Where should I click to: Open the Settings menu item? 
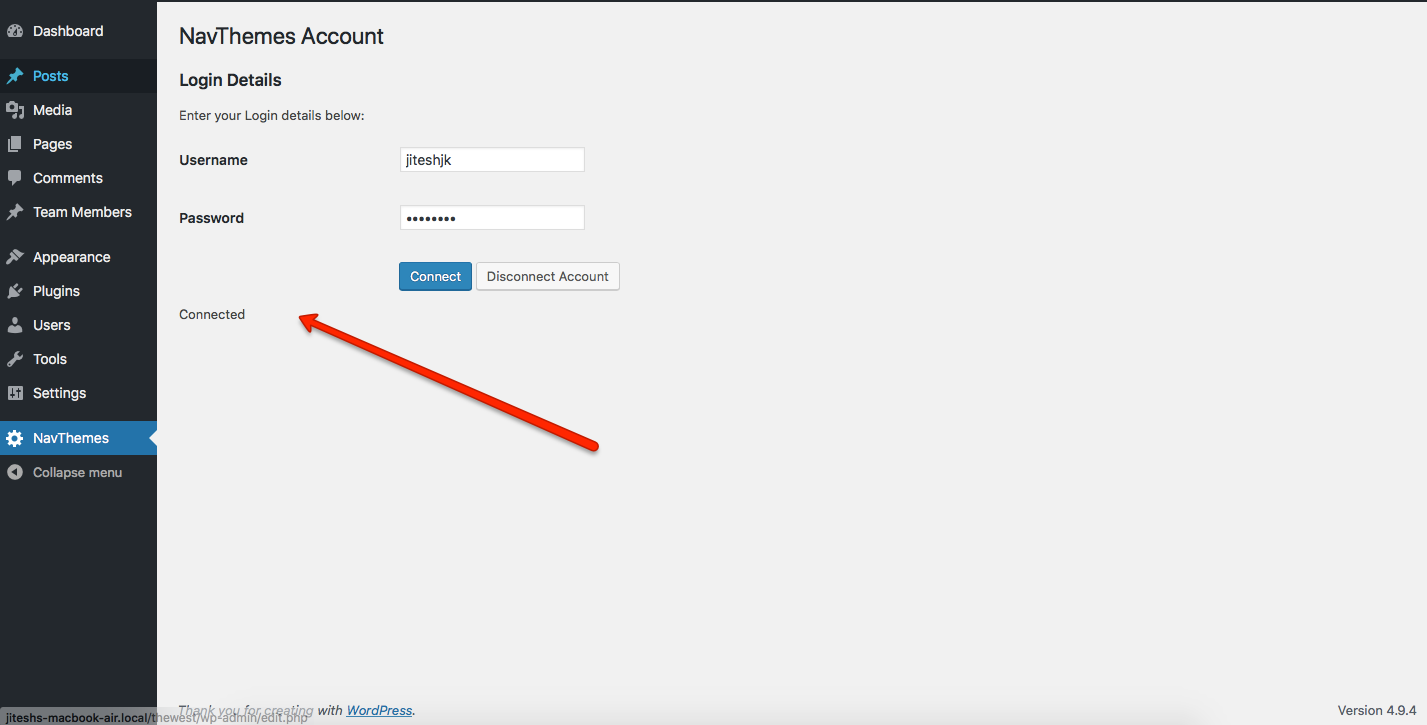(x=78, y=393)
